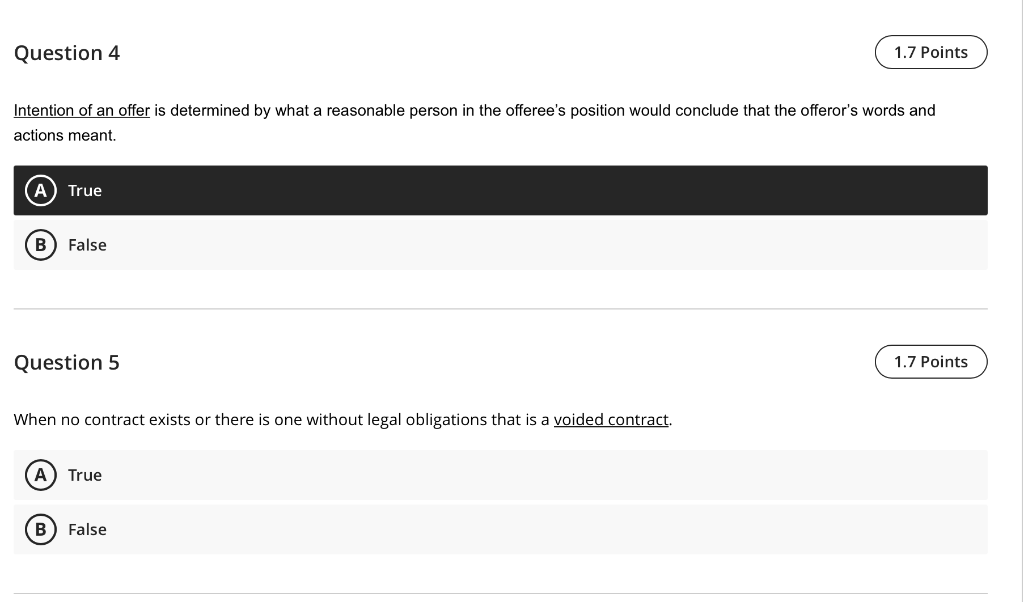This screenshot has width=1024, height=602.
Task: Click the True answer row of Question 5
Action: pos(500,475)
